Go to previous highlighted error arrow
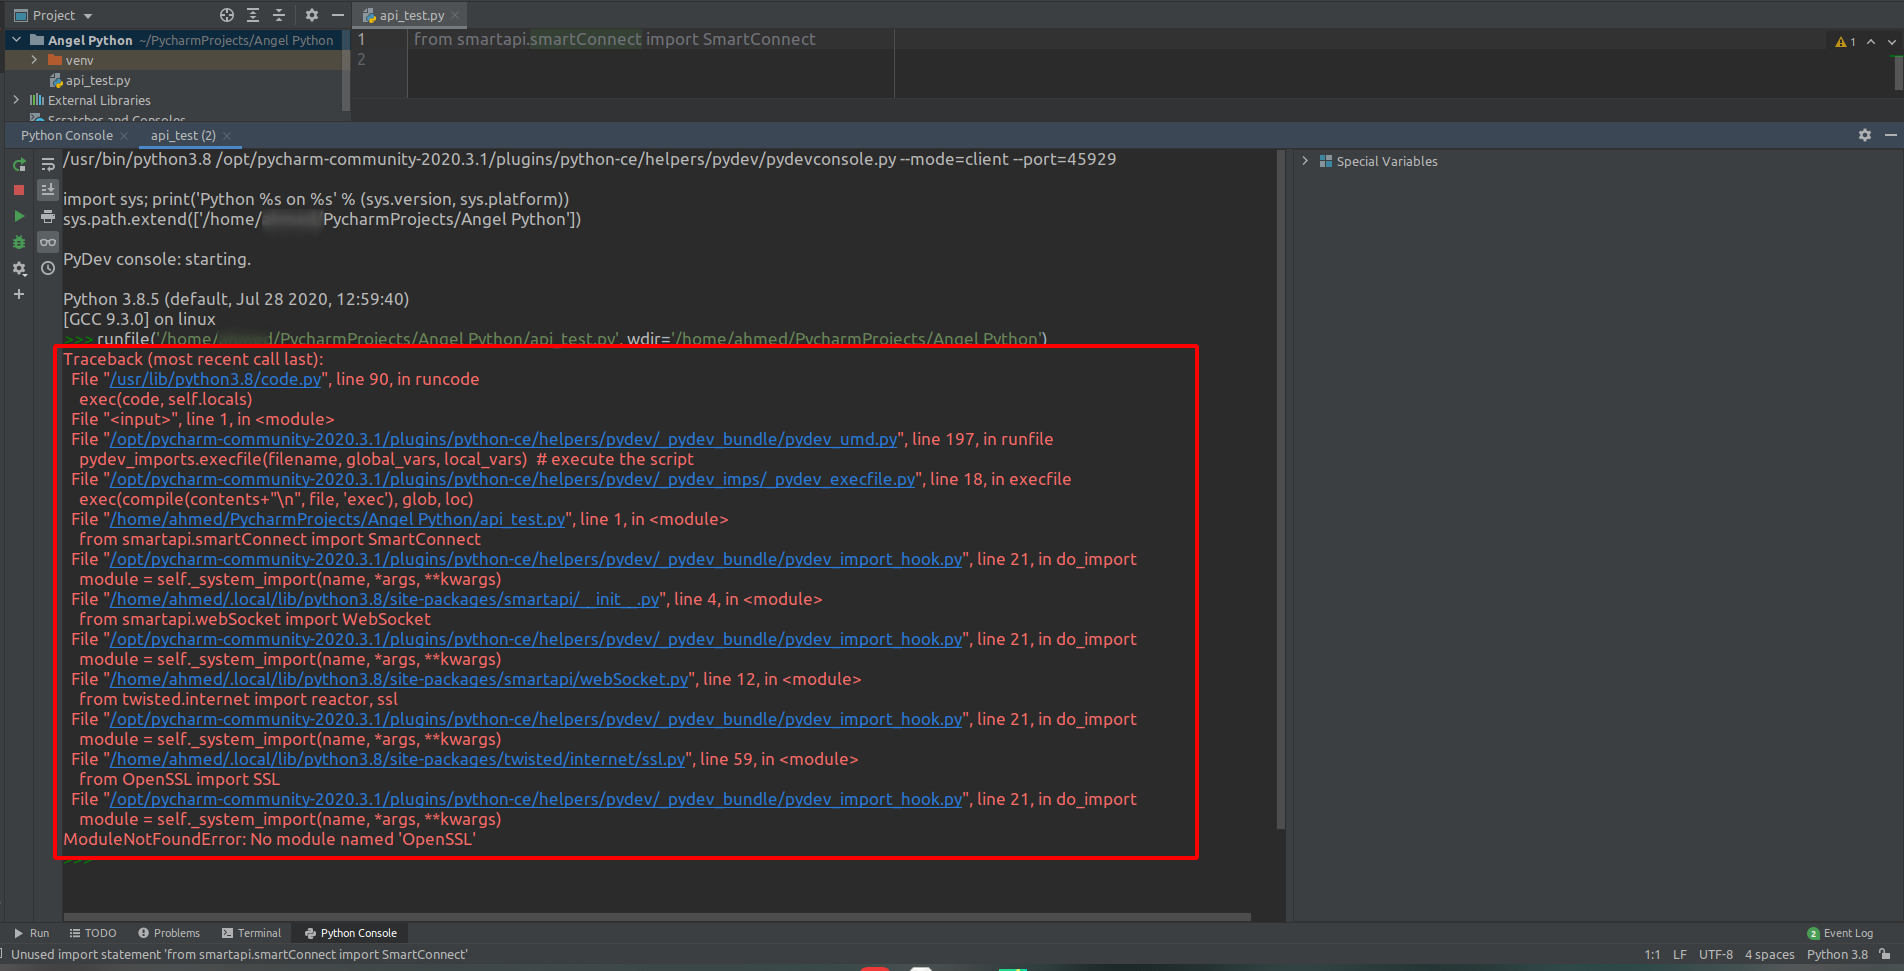Screen dimensions: 1904x971 tap(1871, 41)
